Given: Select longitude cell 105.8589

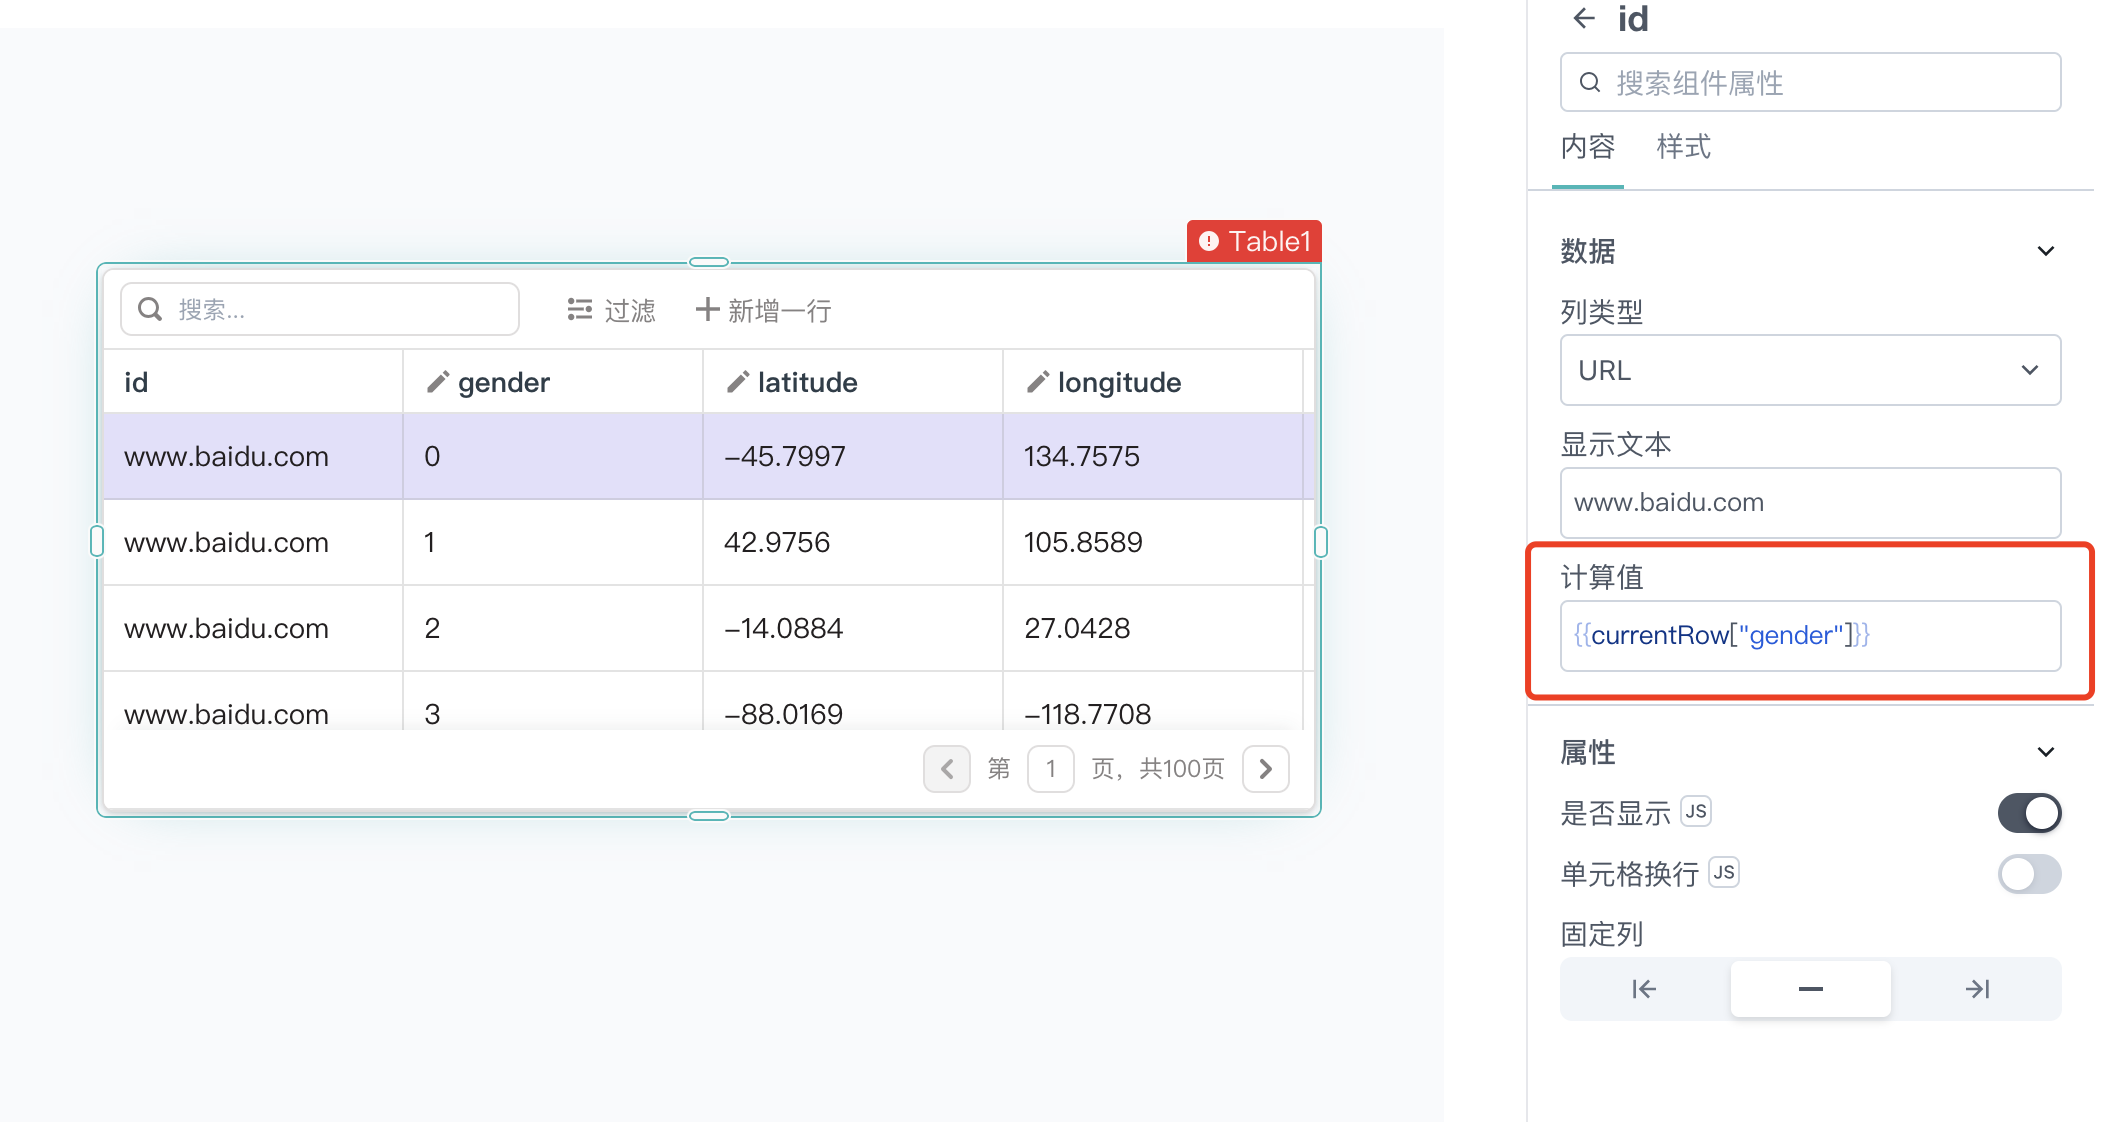Looking at the screenshot, I should [x=1153, y=542].
